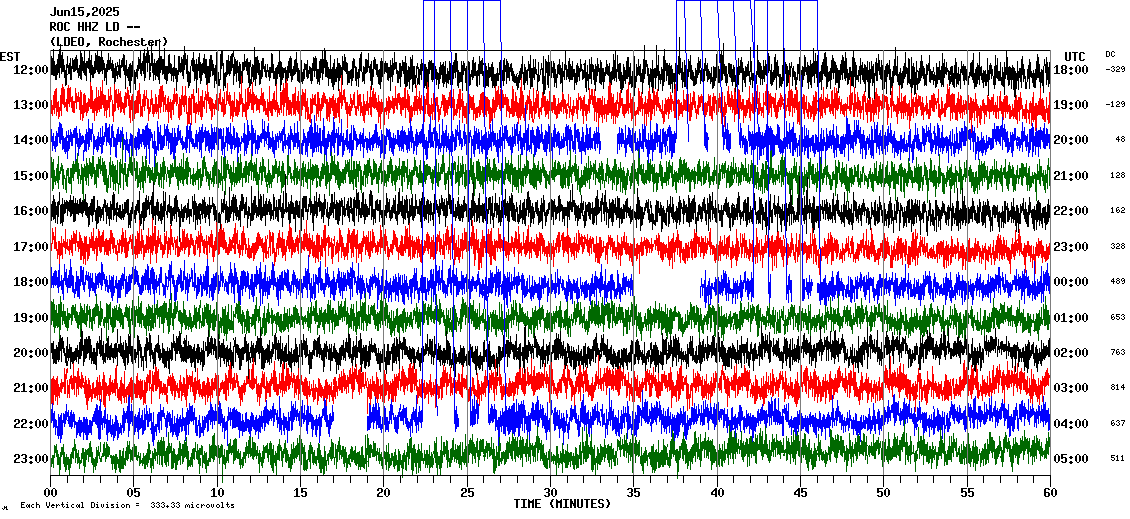Image resolution: width=1130 pixels, height=519 pixels.
Task: Click the 12:00 EST row label
Action: click(30, 70)
